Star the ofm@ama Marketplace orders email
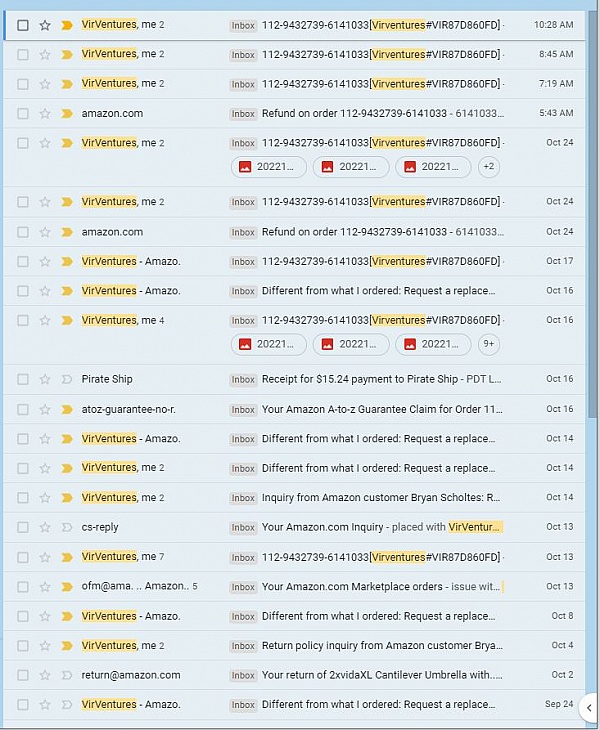The image size is (600, 730). [44, 586]
